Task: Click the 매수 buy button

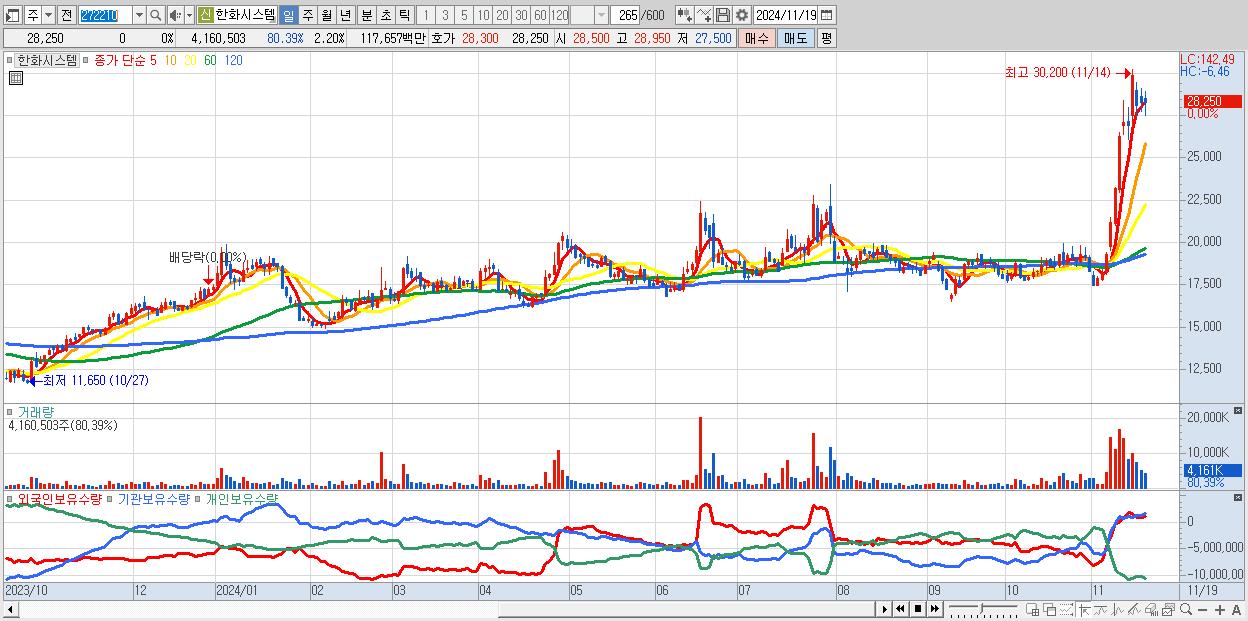Action: [756, 38]
